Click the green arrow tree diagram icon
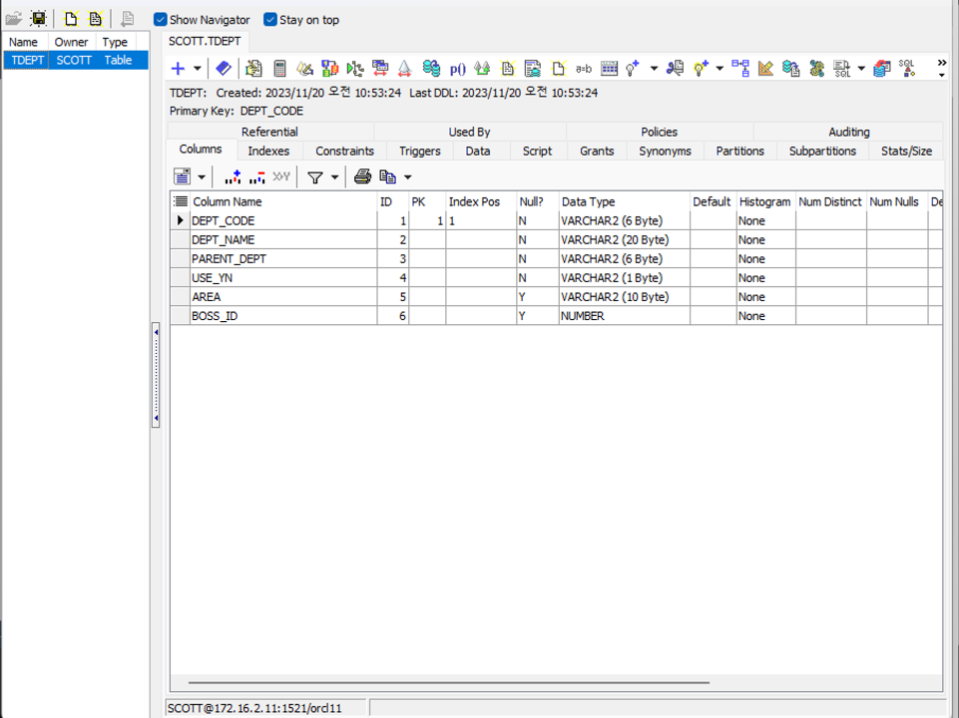 tap(355, 68)
